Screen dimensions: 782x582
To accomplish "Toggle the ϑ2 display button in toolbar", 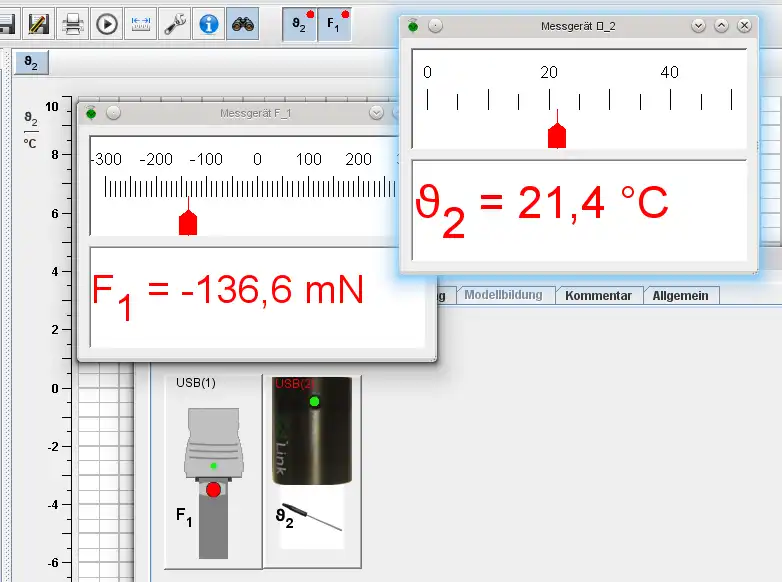I will (299, 23).
